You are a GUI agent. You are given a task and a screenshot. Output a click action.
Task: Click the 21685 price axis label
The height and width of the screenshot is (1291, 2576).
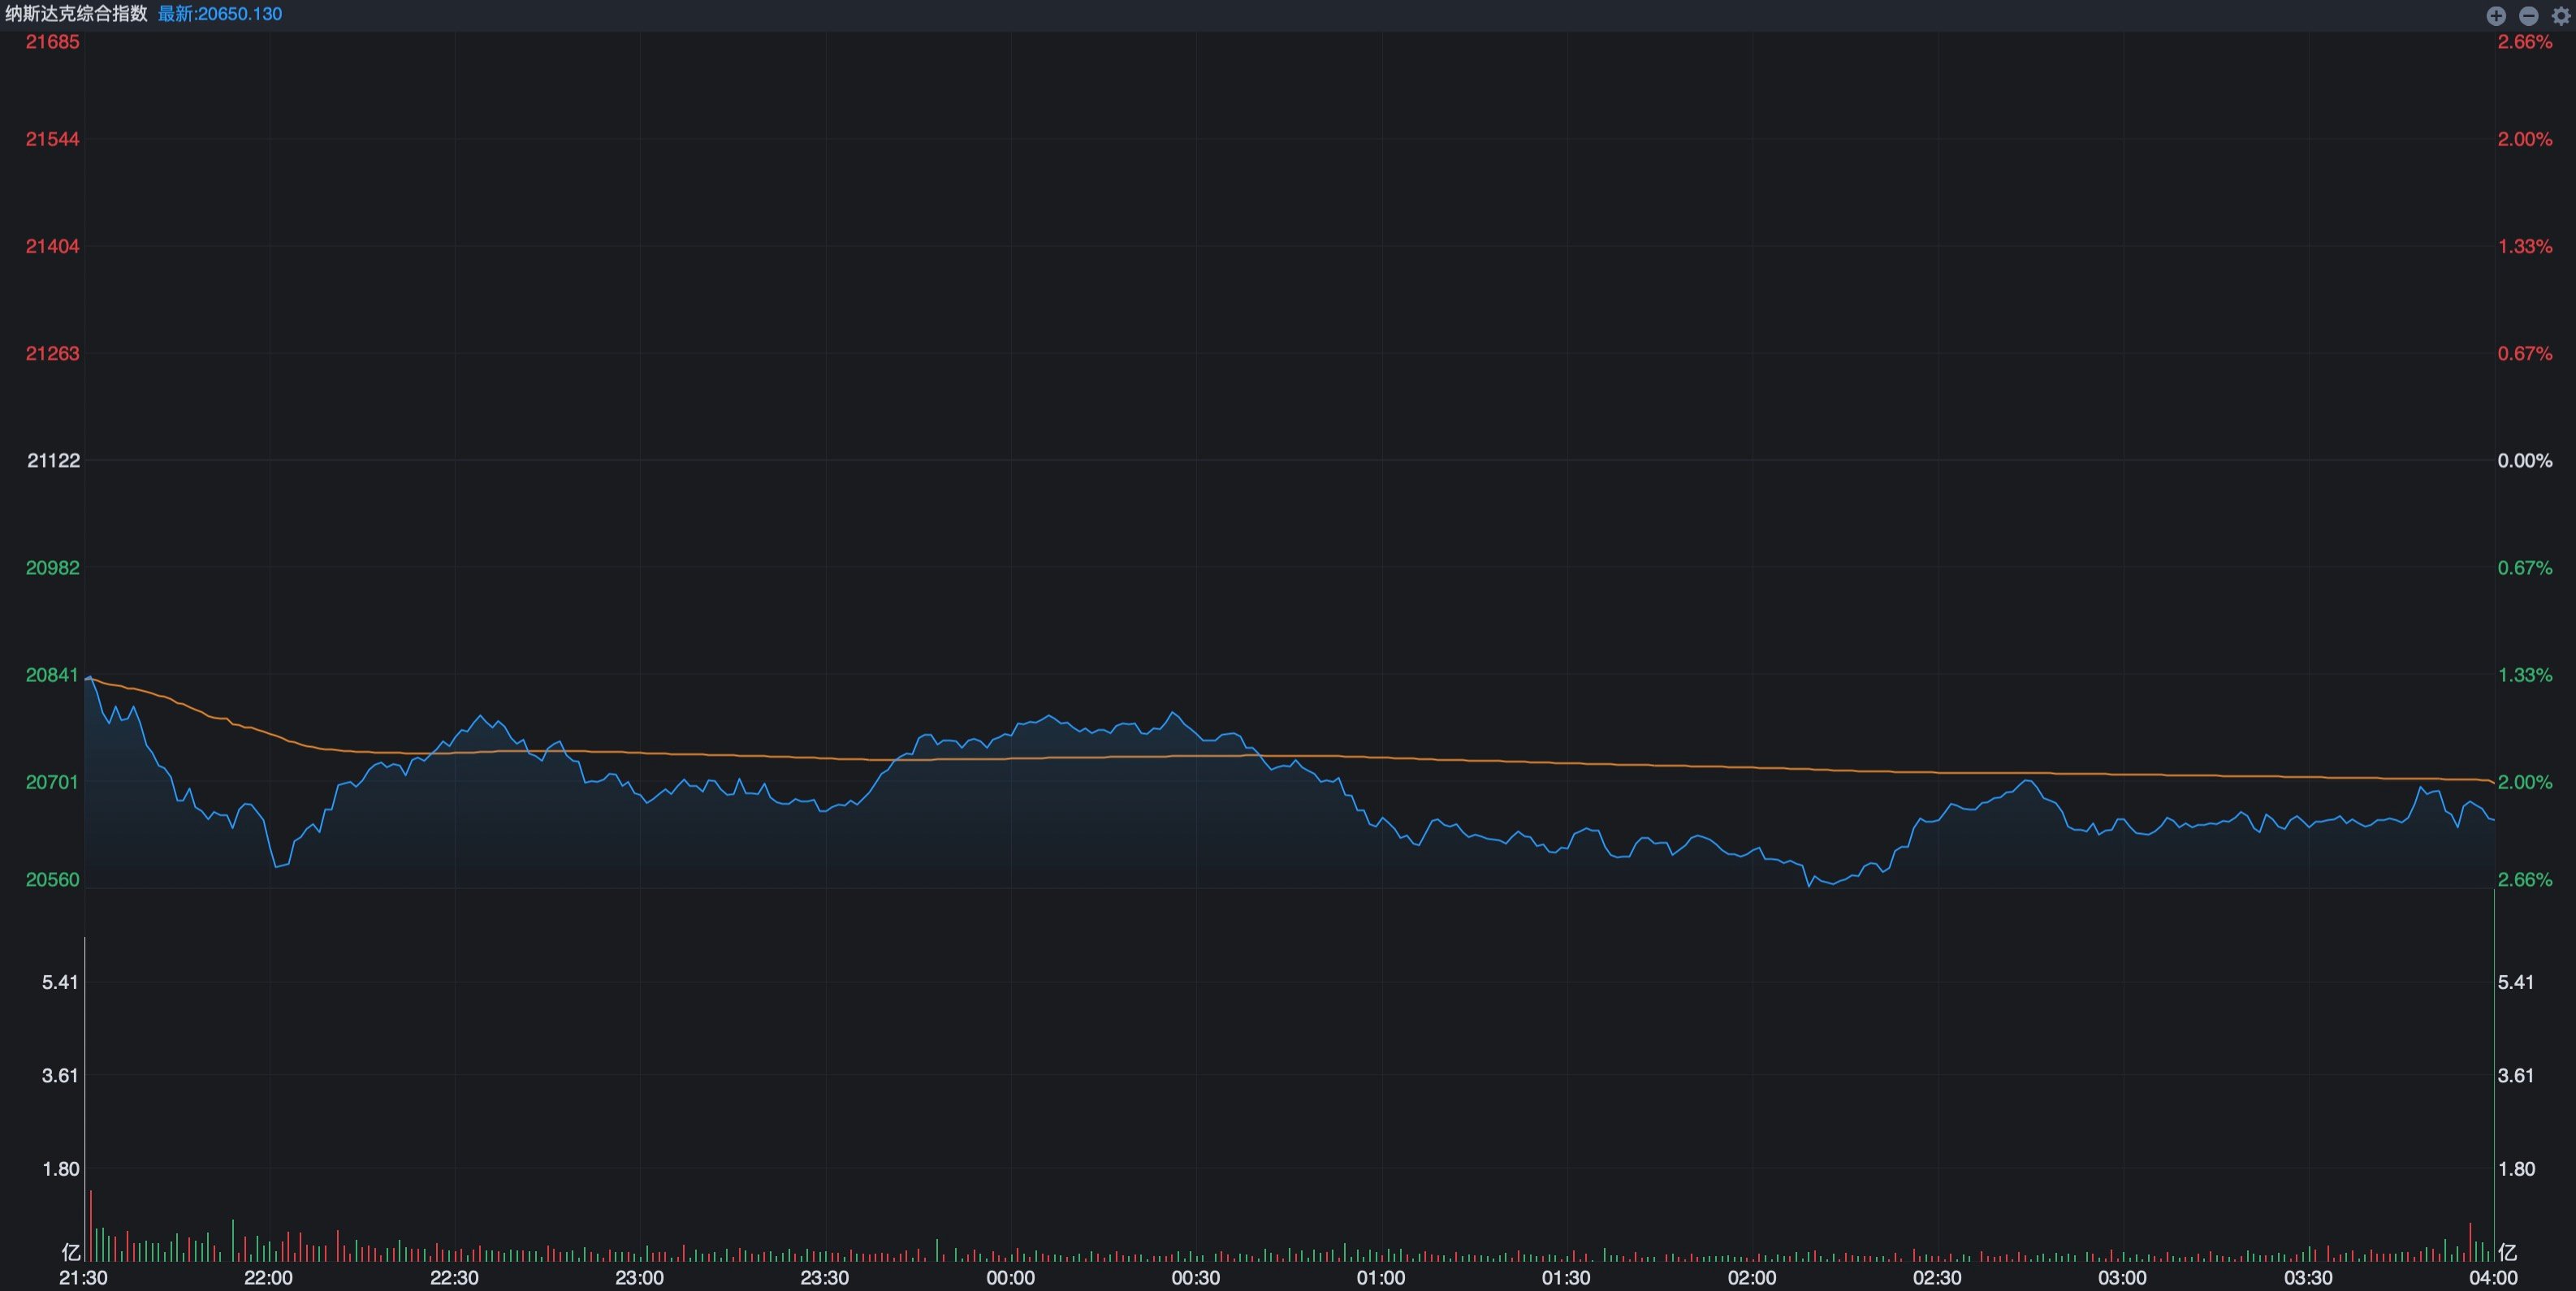click(52, 42)
